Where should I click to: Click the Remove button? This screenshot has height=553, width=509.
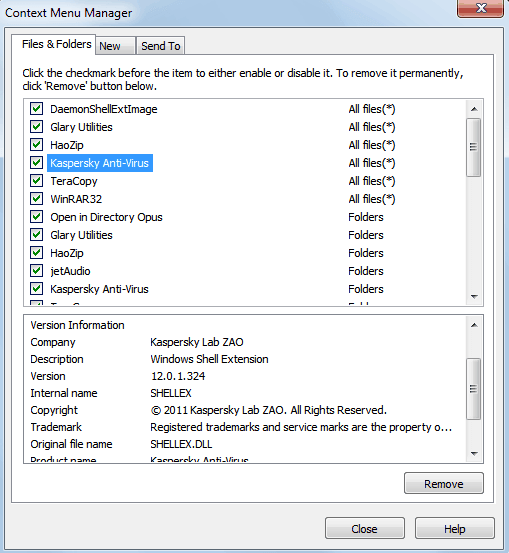click(x=444, y=484)
